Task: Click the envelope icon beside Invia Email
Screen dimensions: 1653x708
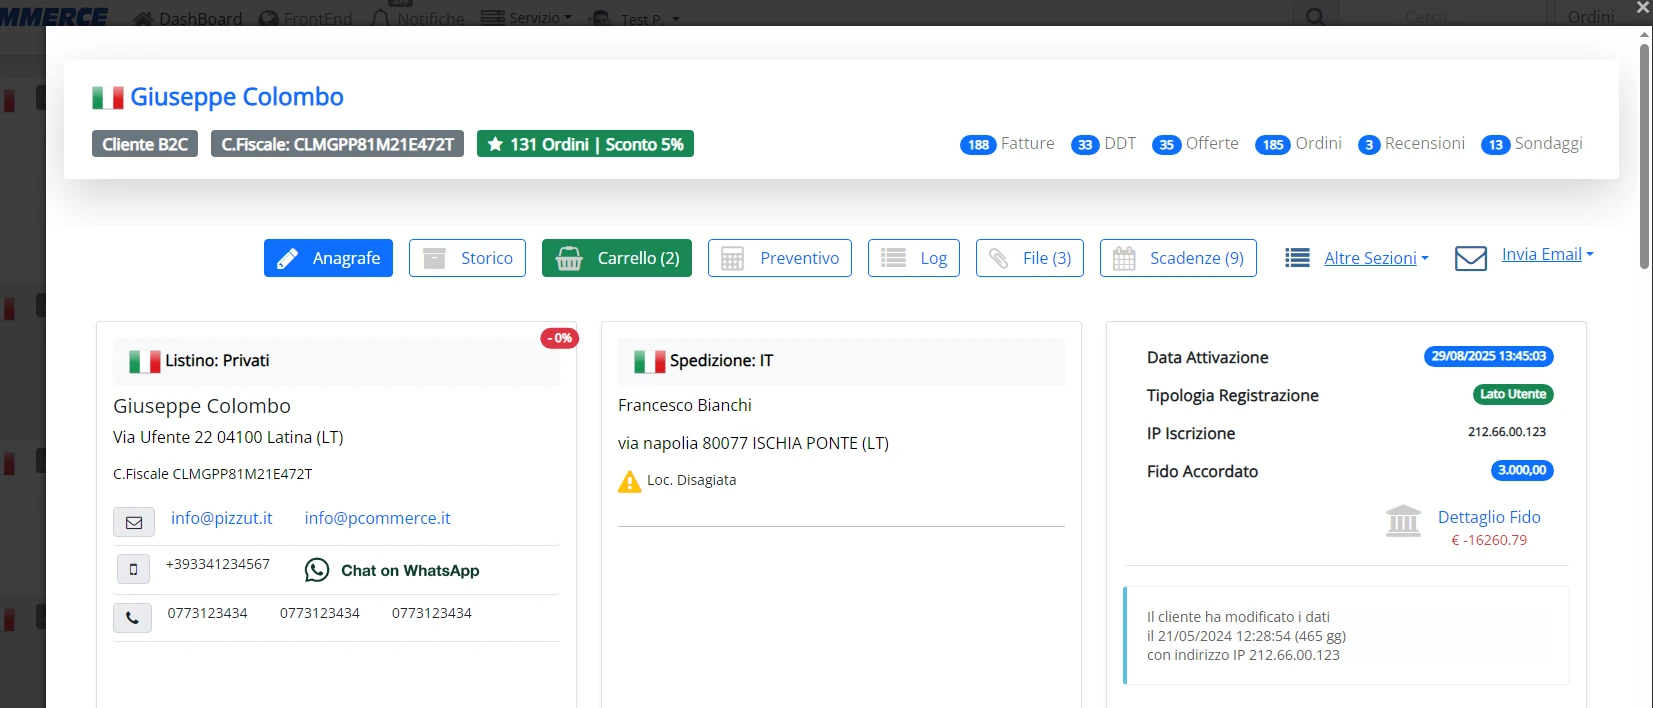Action: click(1470, 258)
